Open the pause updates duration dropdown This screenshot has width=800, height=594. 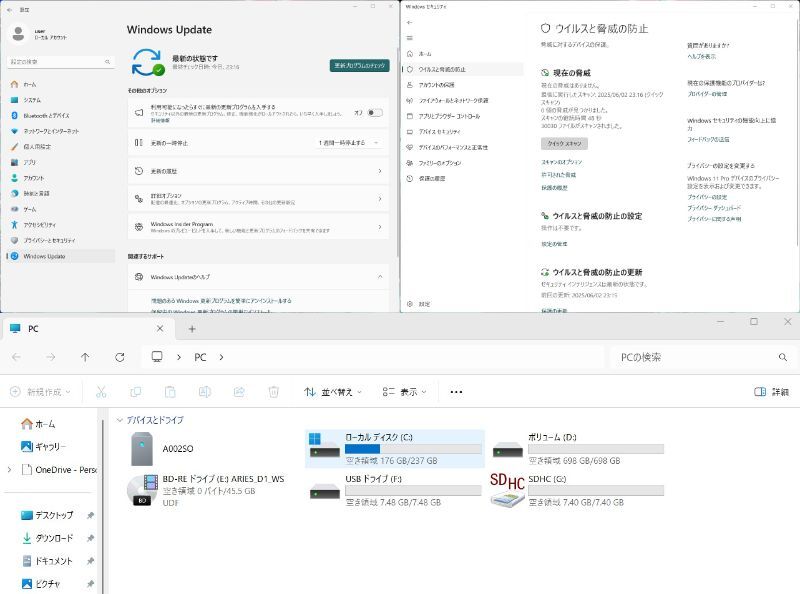tap(349, 143)
